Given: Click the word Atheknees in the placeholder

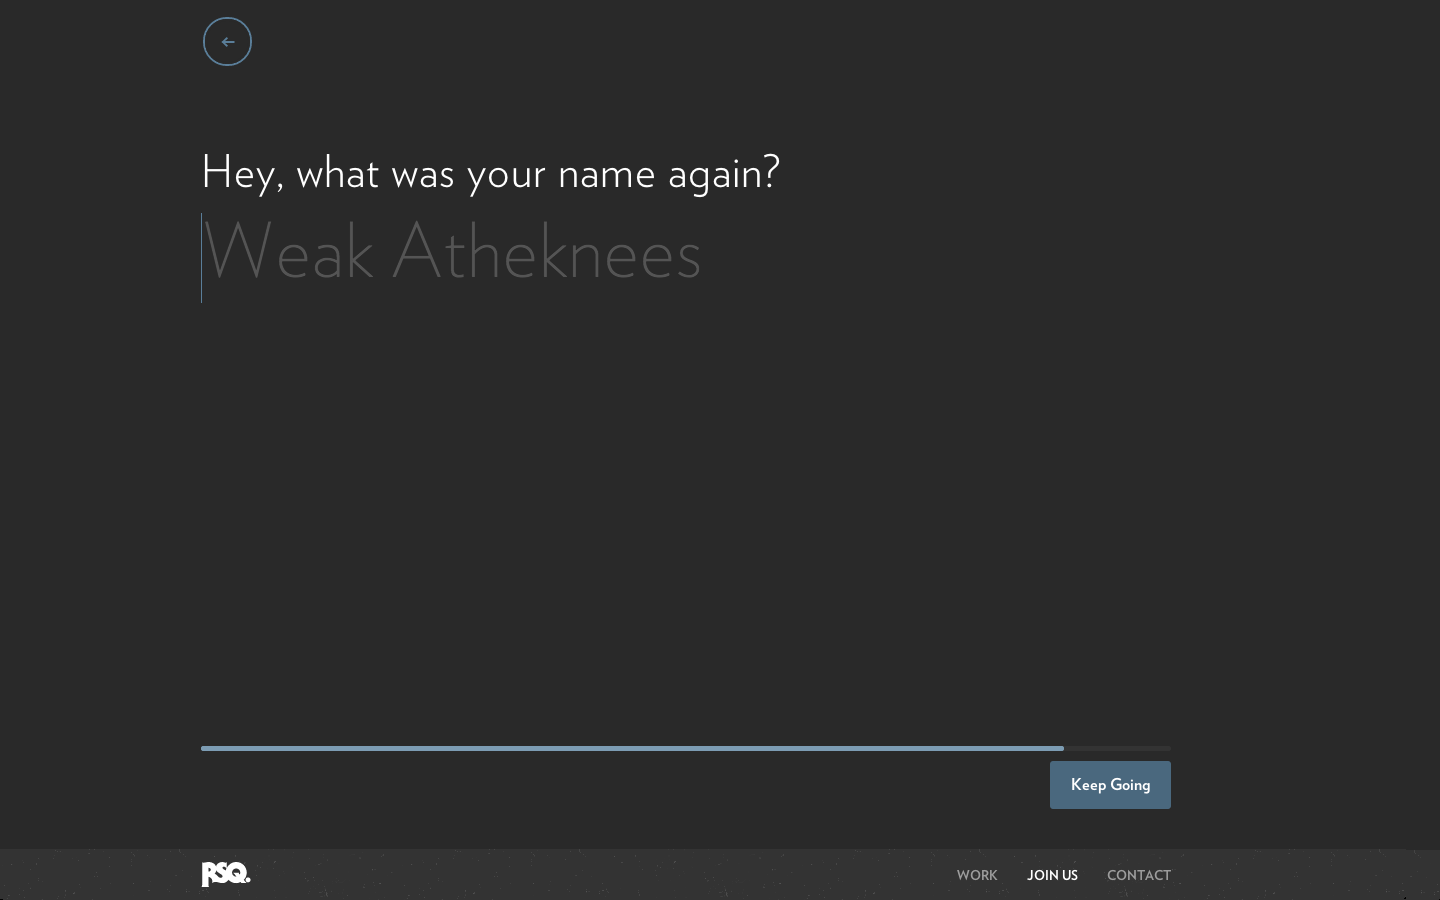Looking at the screenshot, I should click(x=547, y=254).
